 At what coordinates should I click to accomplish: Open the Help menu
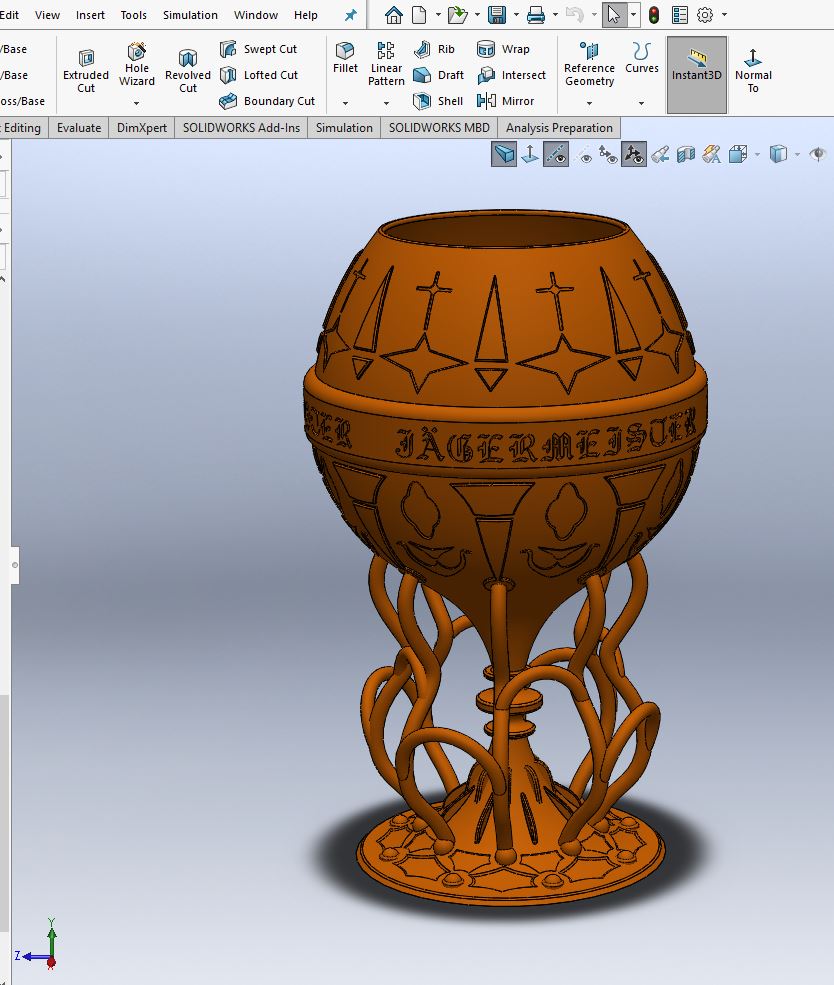click(306, 14)
